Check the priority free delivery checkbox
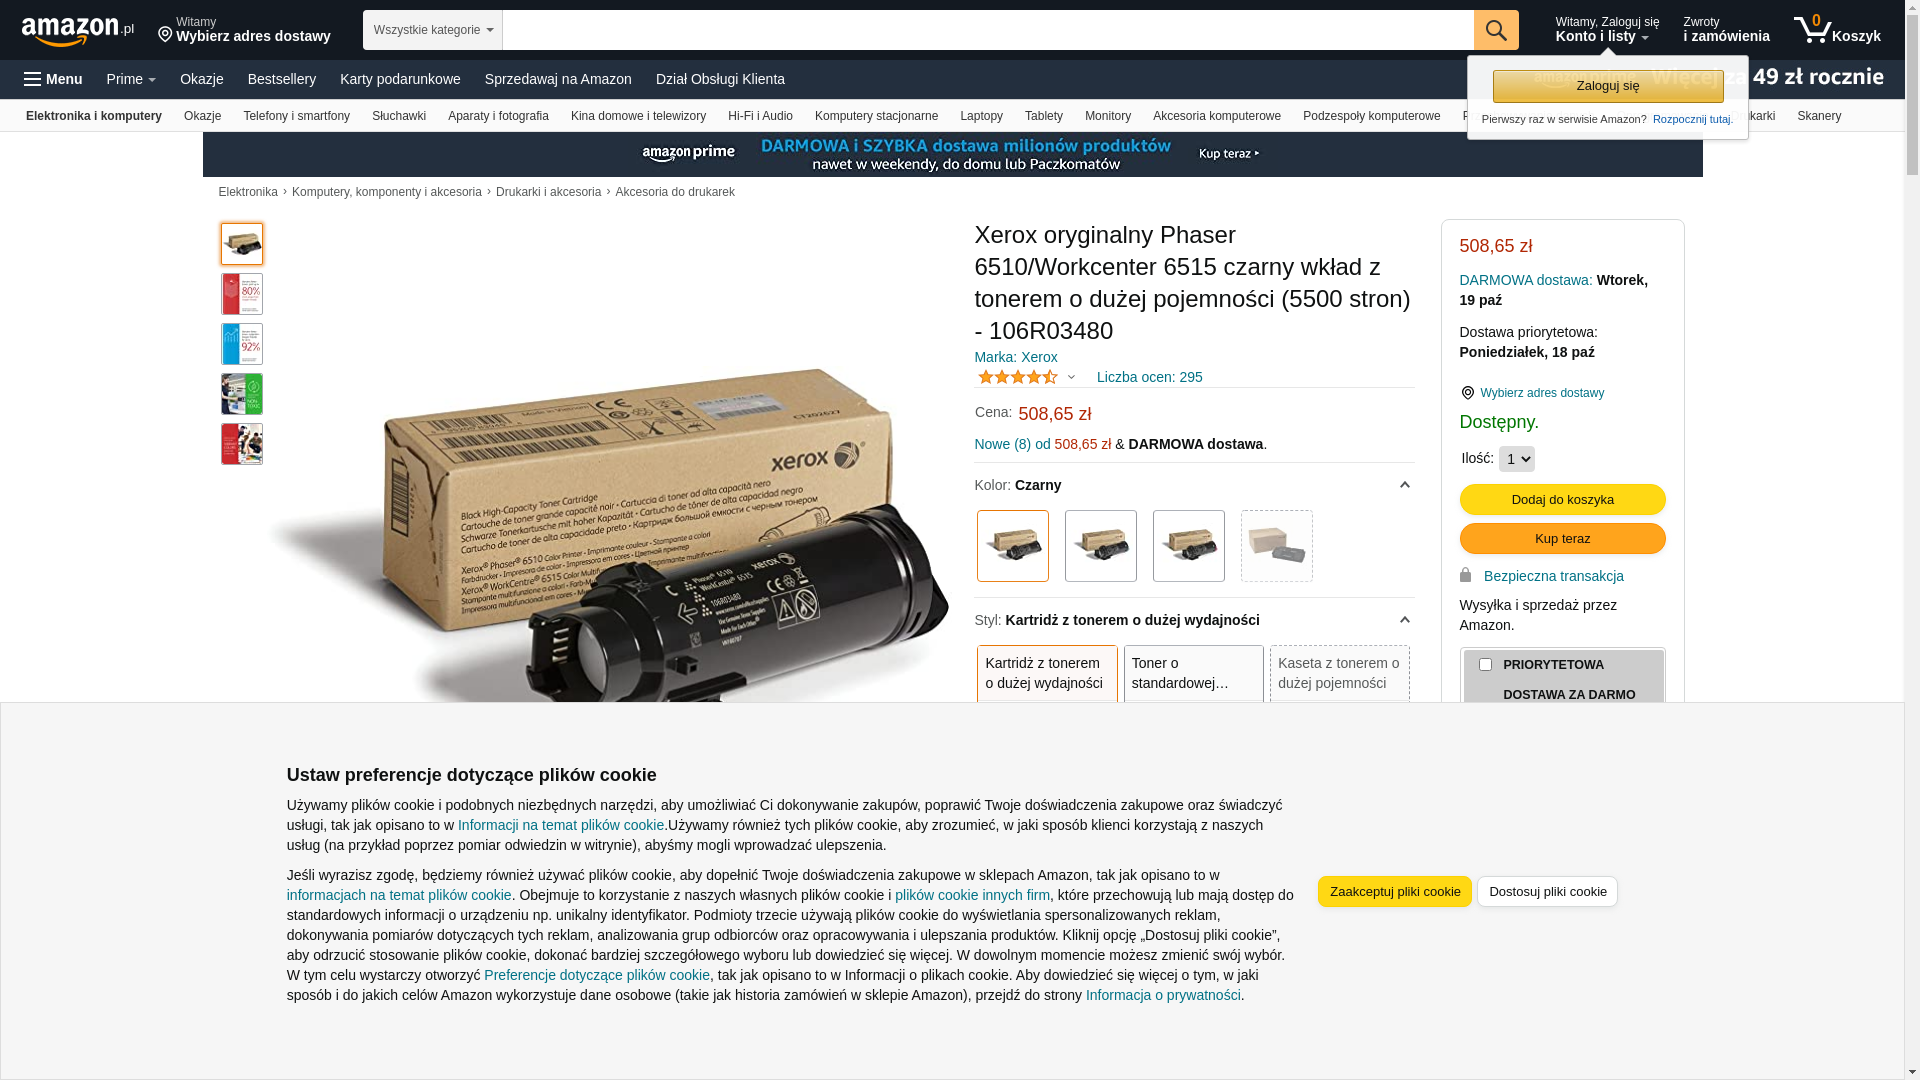The width and height of the screenshot is (1920, 1080). click(1485, 664)
